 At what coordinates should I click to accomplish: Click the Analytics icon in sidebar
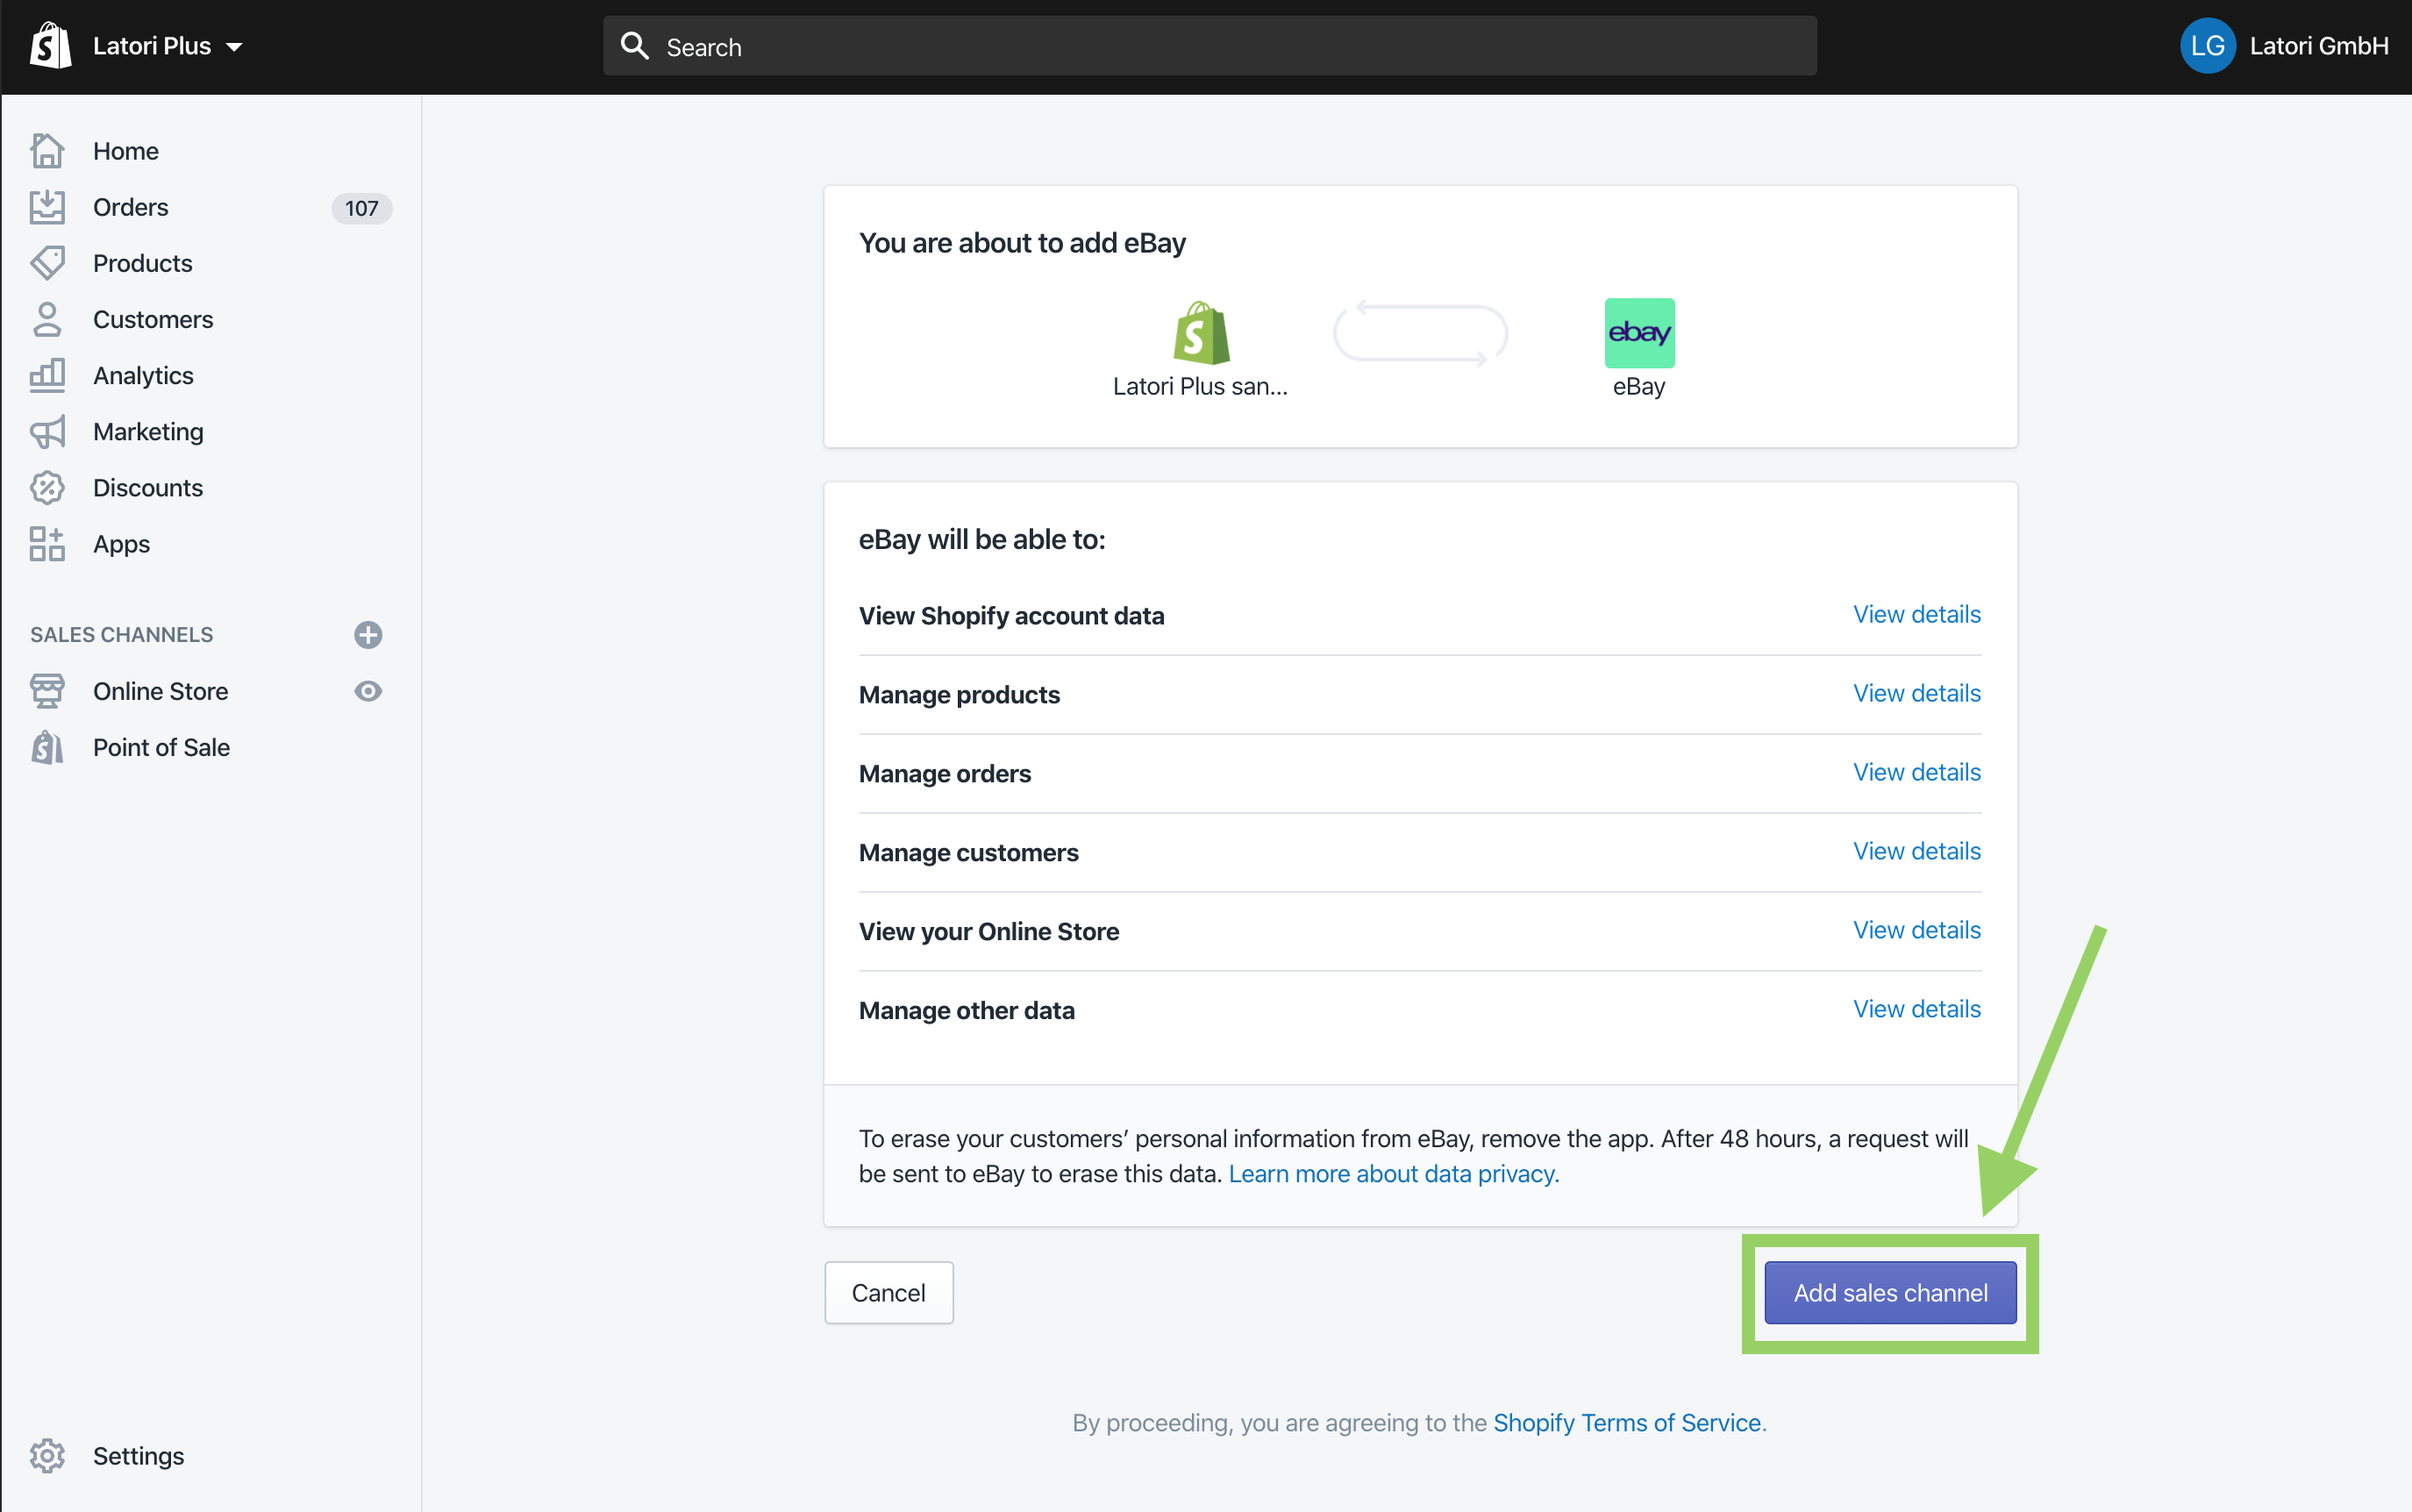point(47,374)
